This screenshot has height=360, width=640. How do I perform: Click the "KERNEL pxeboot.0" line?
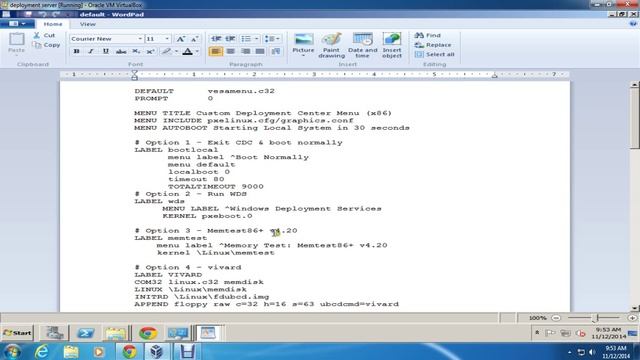click(x=207, y=216)
